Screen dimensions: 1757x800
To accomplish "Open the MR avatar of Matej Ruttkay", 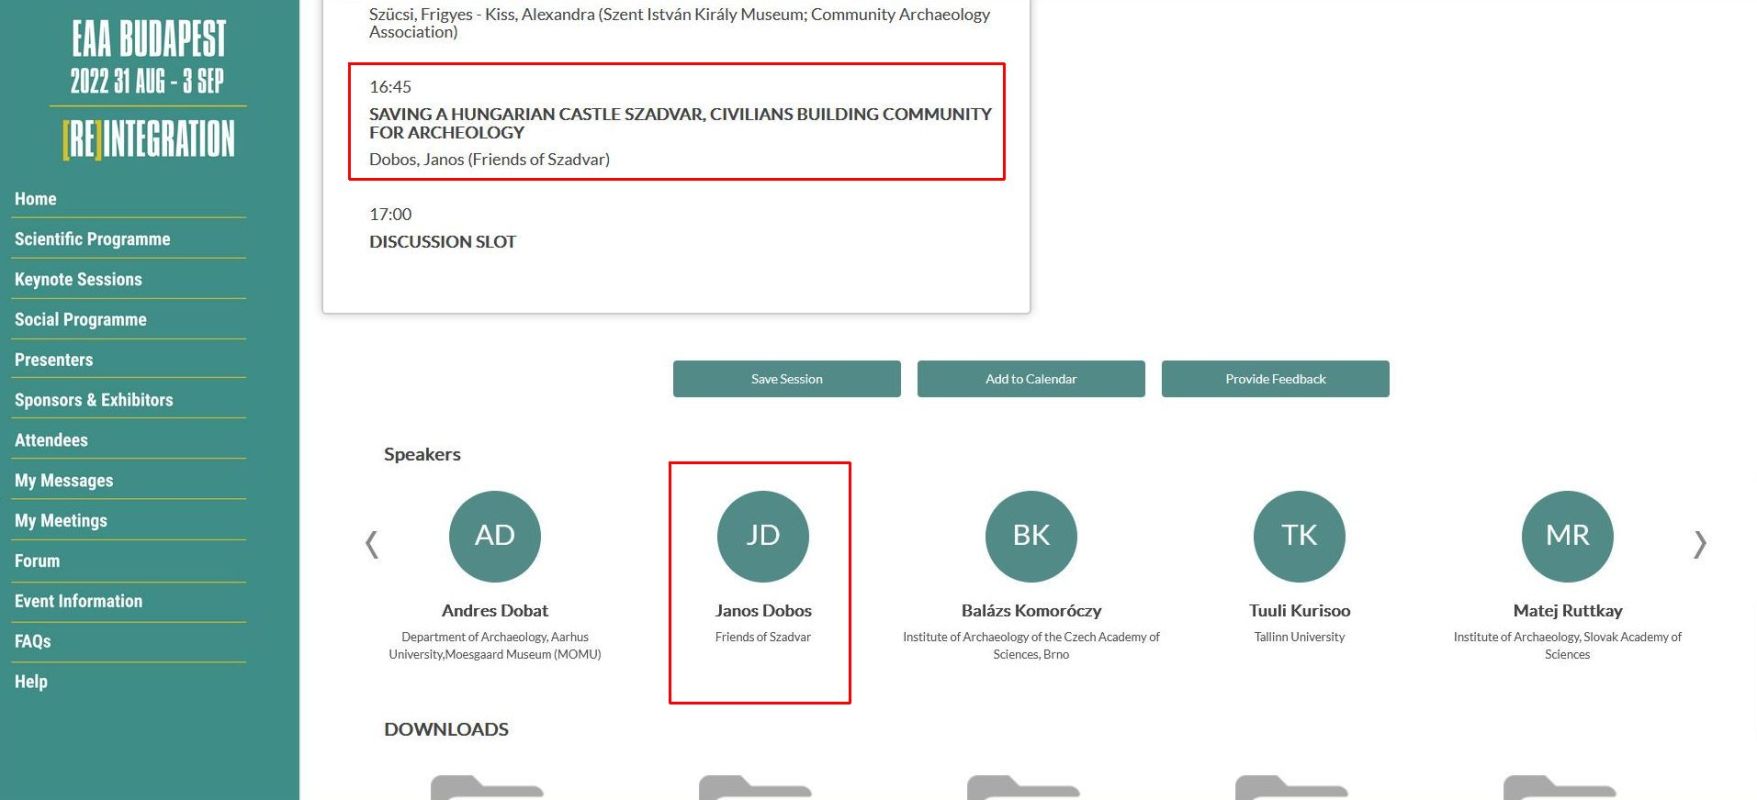I will click(1566, 536).
